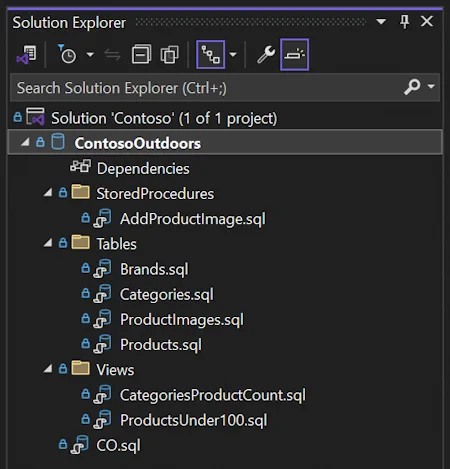Select the Dependencies node

click(143, 168)
